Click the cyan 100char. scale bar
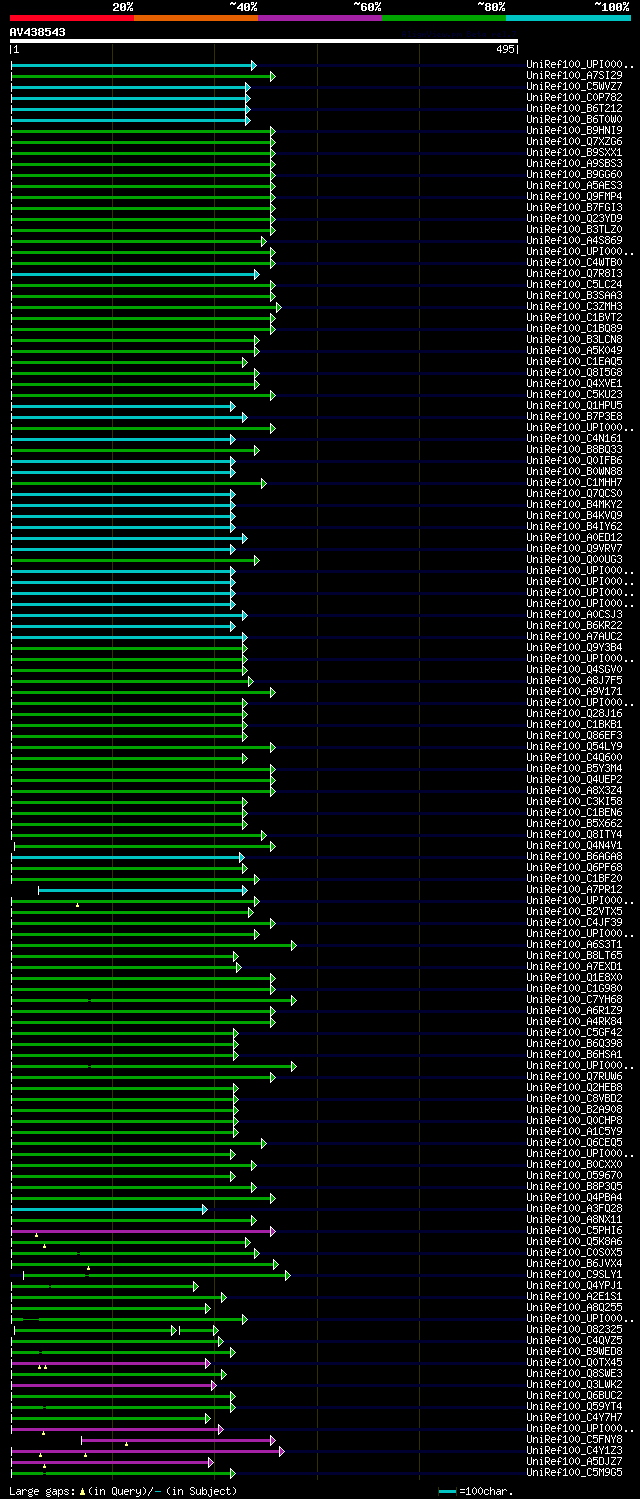Viewport: 640px width, 1499px height. 448,1491
